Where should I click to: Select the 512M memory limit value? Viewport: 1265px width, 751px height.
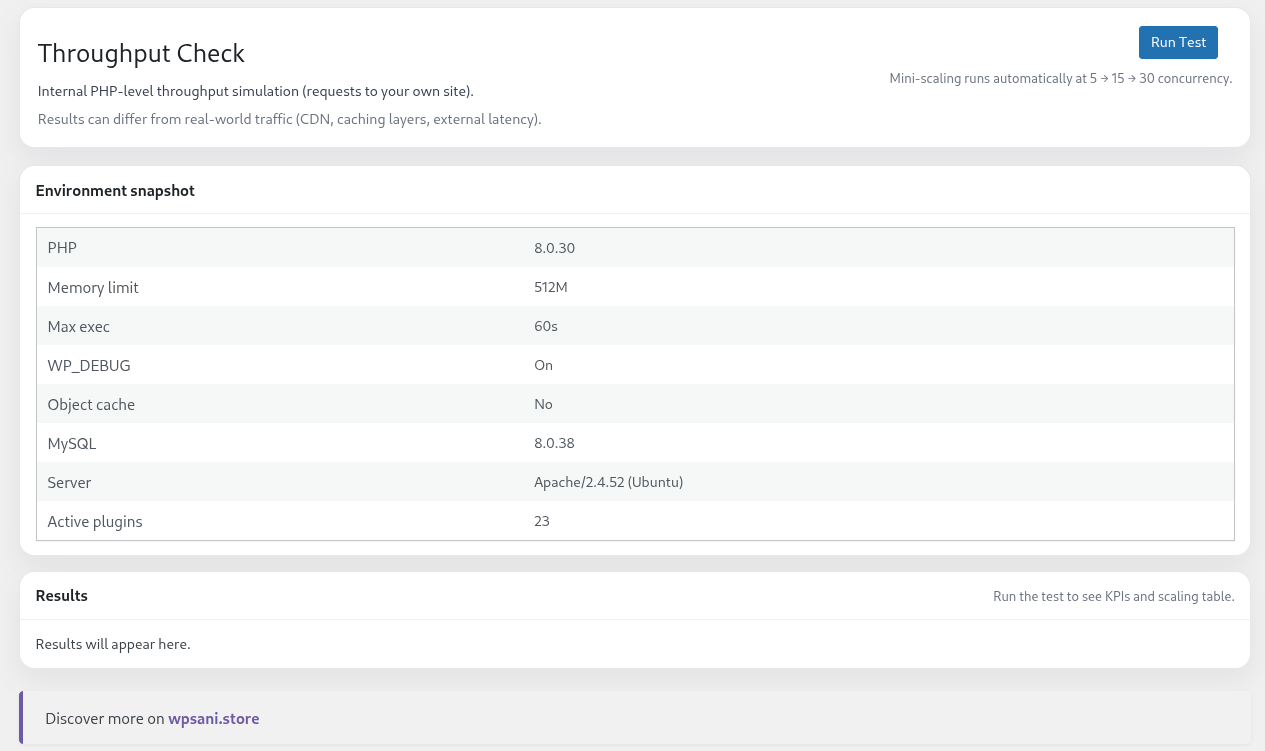[551, 287]
